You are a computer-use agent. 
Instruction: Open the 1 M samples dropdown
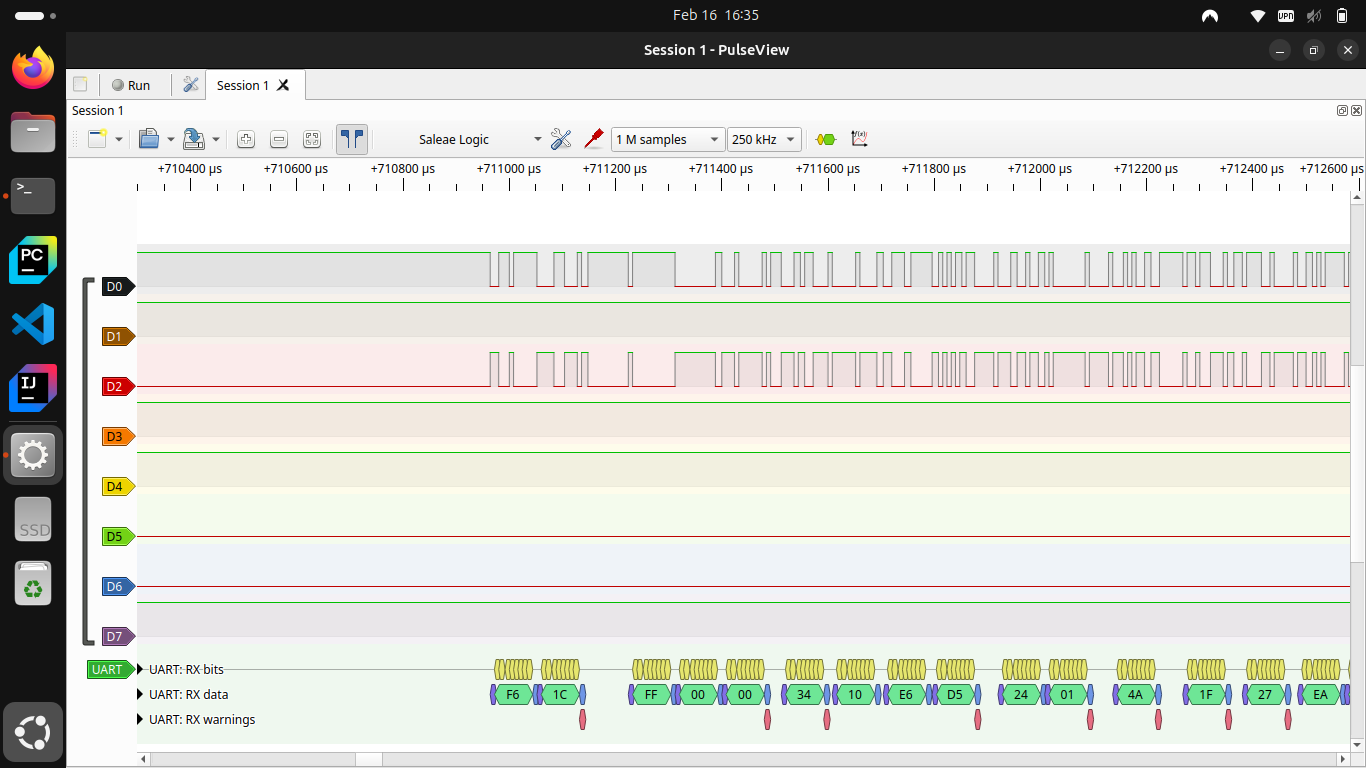(668, 139)
